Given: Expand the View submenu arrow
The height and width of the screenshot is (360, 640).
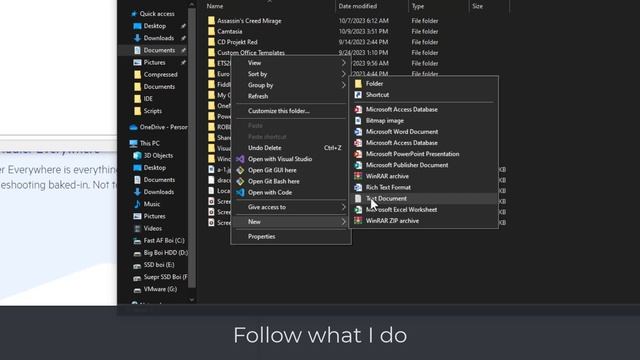Looking at the screenshot, I should coord(343,63).
